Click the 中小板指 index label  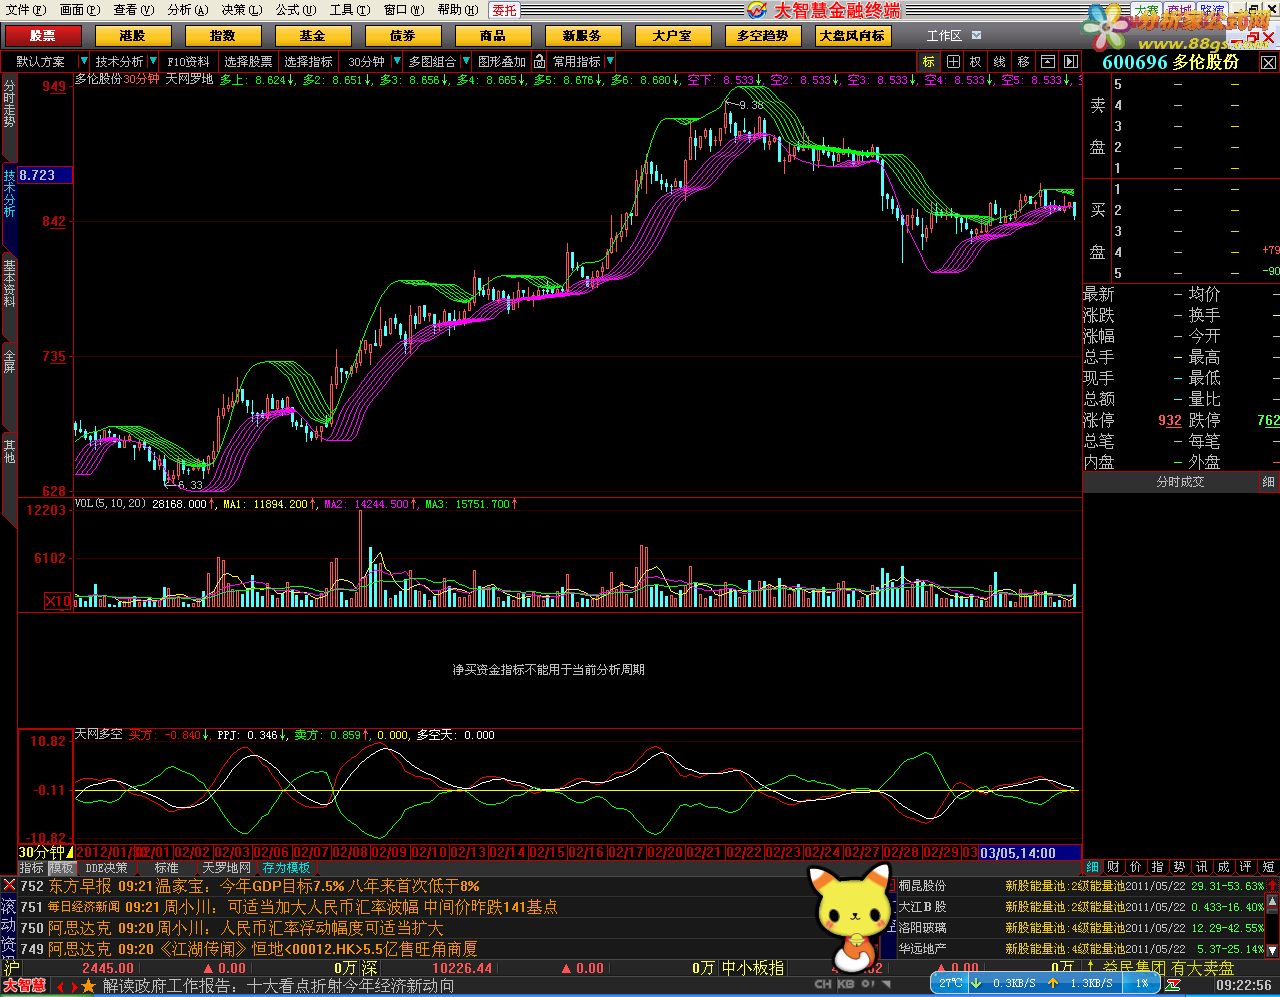click(x=754, y=968)
